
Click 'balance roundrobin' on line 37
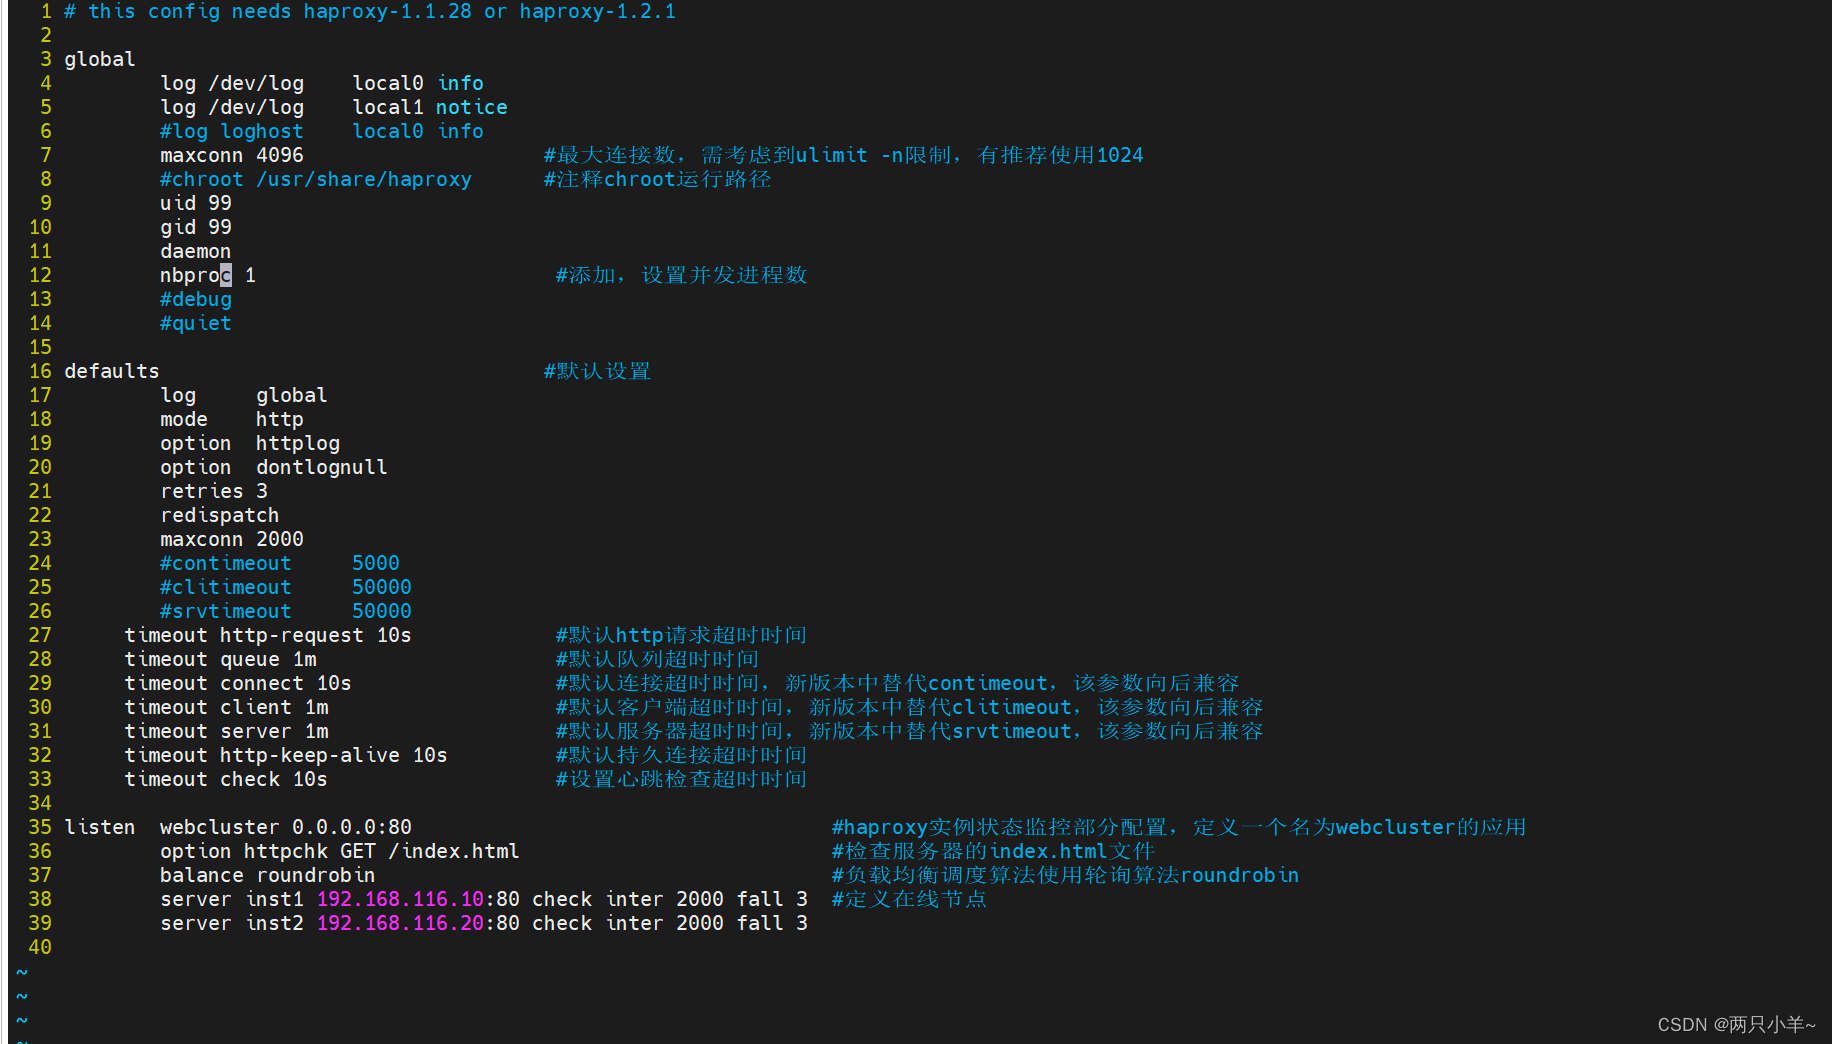click(268, 875)
